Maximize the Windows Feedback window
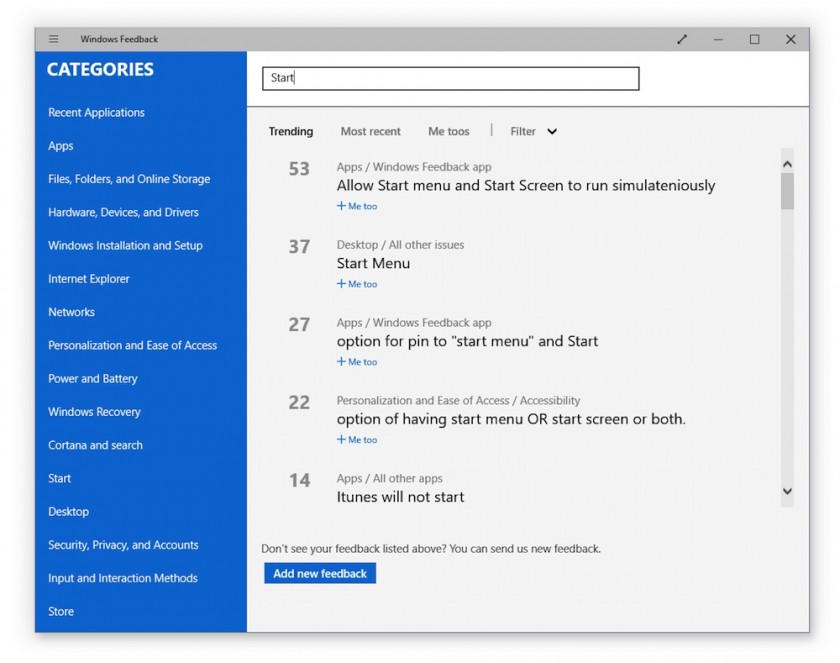This screenshot has height=663, width=840. click(754, 39)
